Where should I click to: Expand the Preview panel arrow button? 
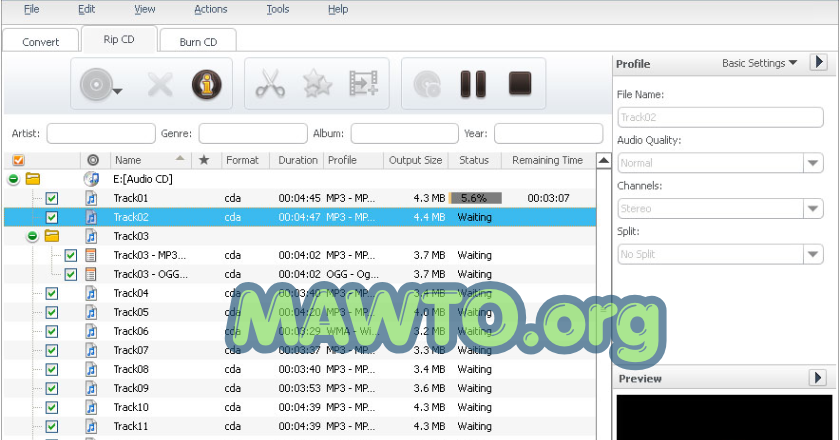[x=818, y=378]
